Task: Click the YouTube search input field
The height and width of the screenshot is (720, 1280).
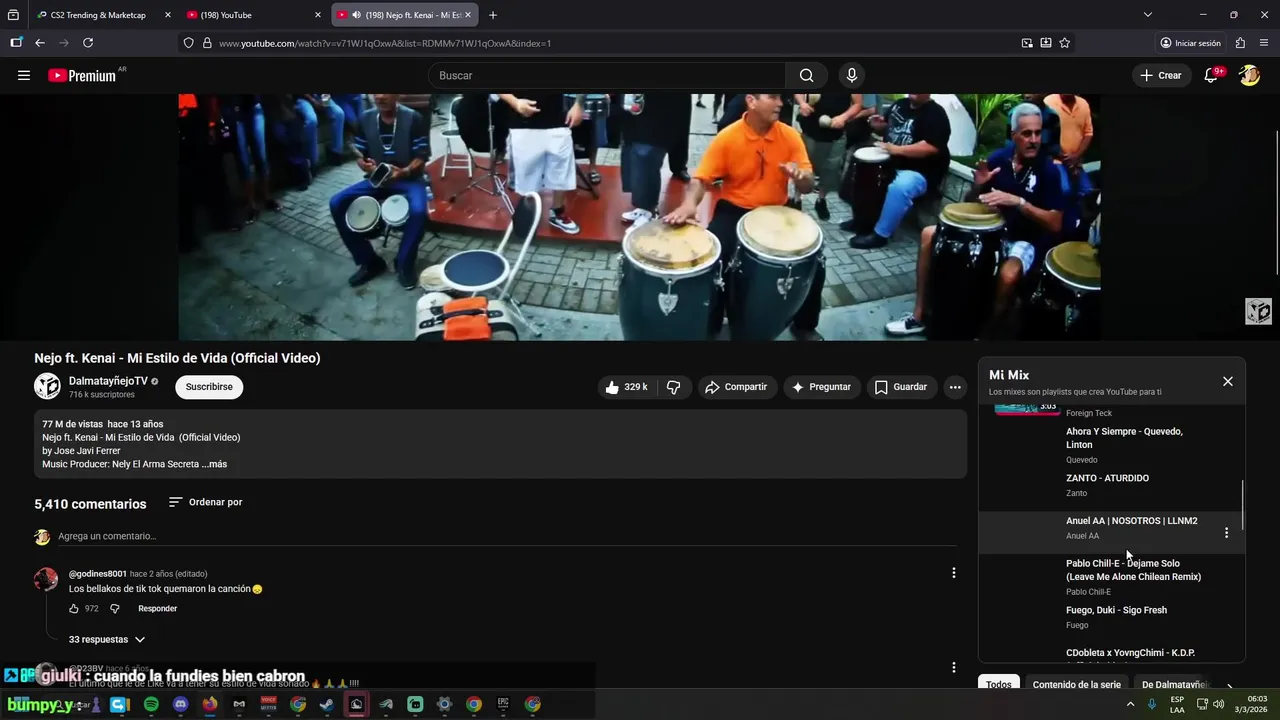Action: 607,75
